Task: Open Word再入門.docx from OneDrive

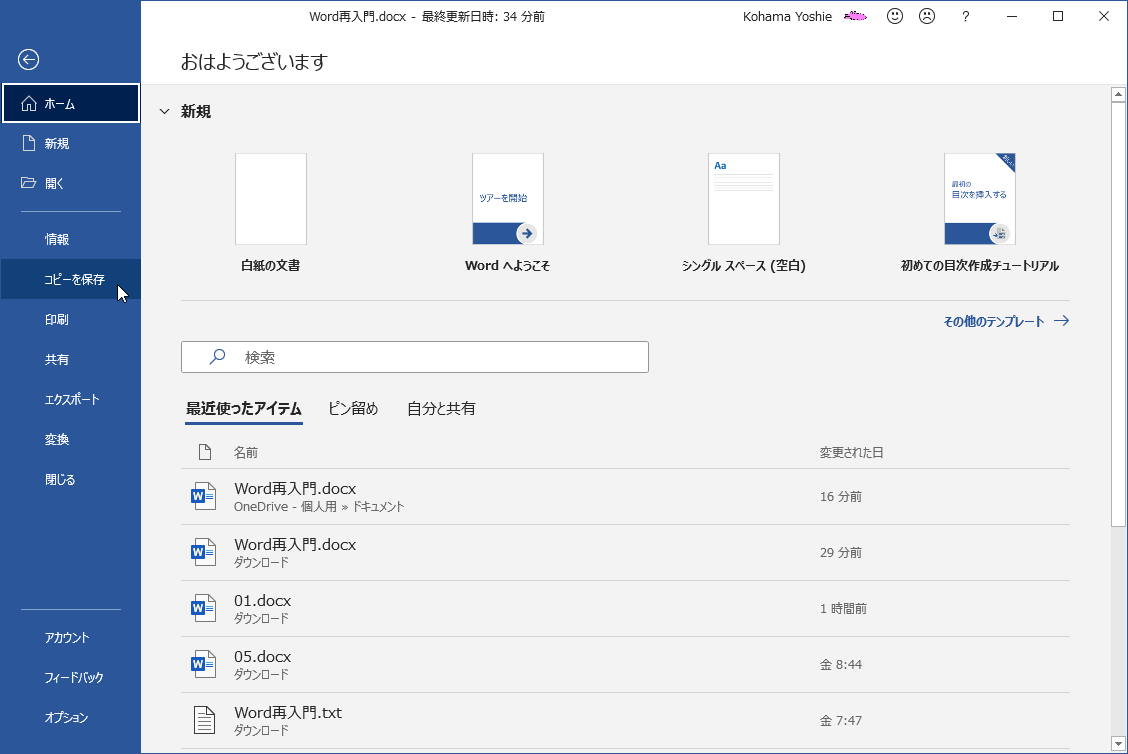Action: tap(625, 497)
